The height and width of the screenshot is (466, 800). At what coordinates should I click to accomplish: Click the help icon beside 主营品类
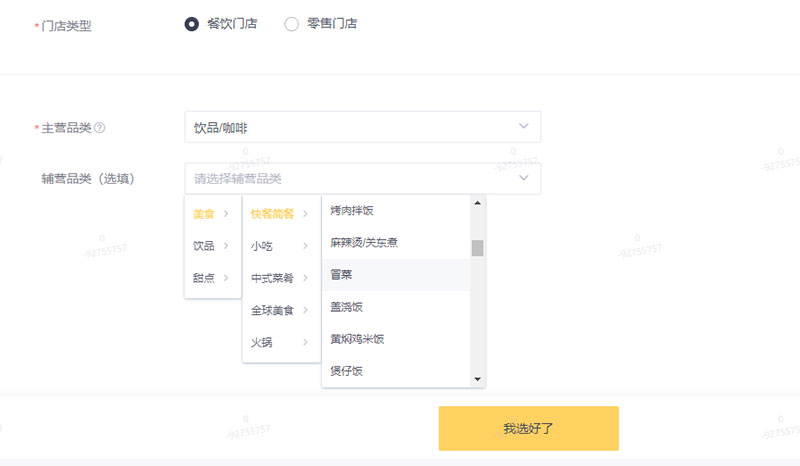(100, 128)
